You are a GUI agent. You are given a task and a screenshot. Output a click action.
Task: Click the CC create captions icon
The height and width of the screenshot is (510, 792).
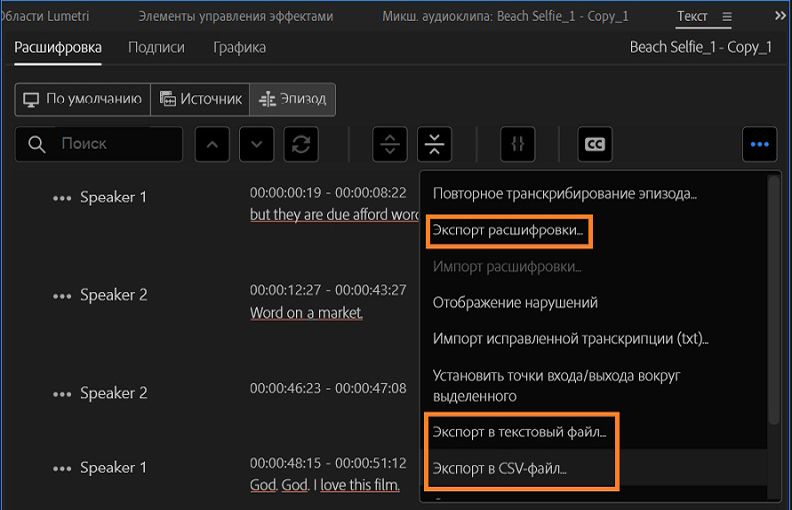pos(595,144)
